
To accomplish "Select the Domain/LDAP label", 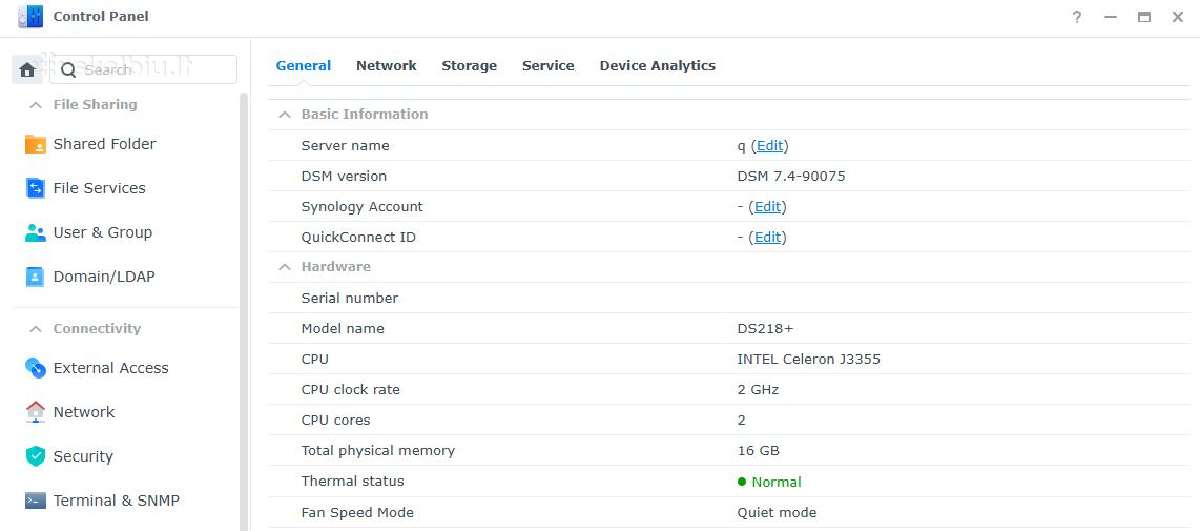I will point(104,277).
